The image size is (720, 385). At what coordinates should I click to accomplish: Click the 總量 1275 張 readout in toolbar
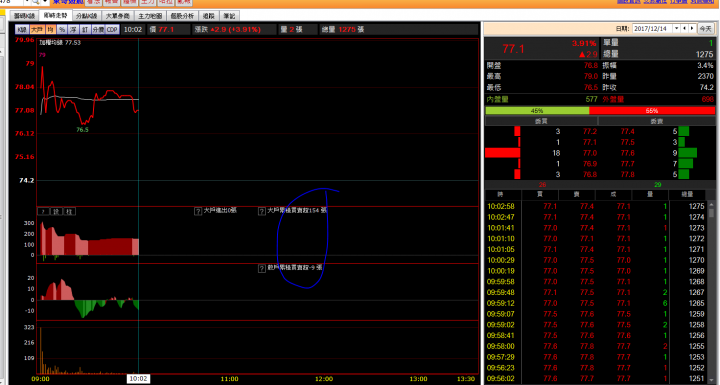tap(343, 29)
